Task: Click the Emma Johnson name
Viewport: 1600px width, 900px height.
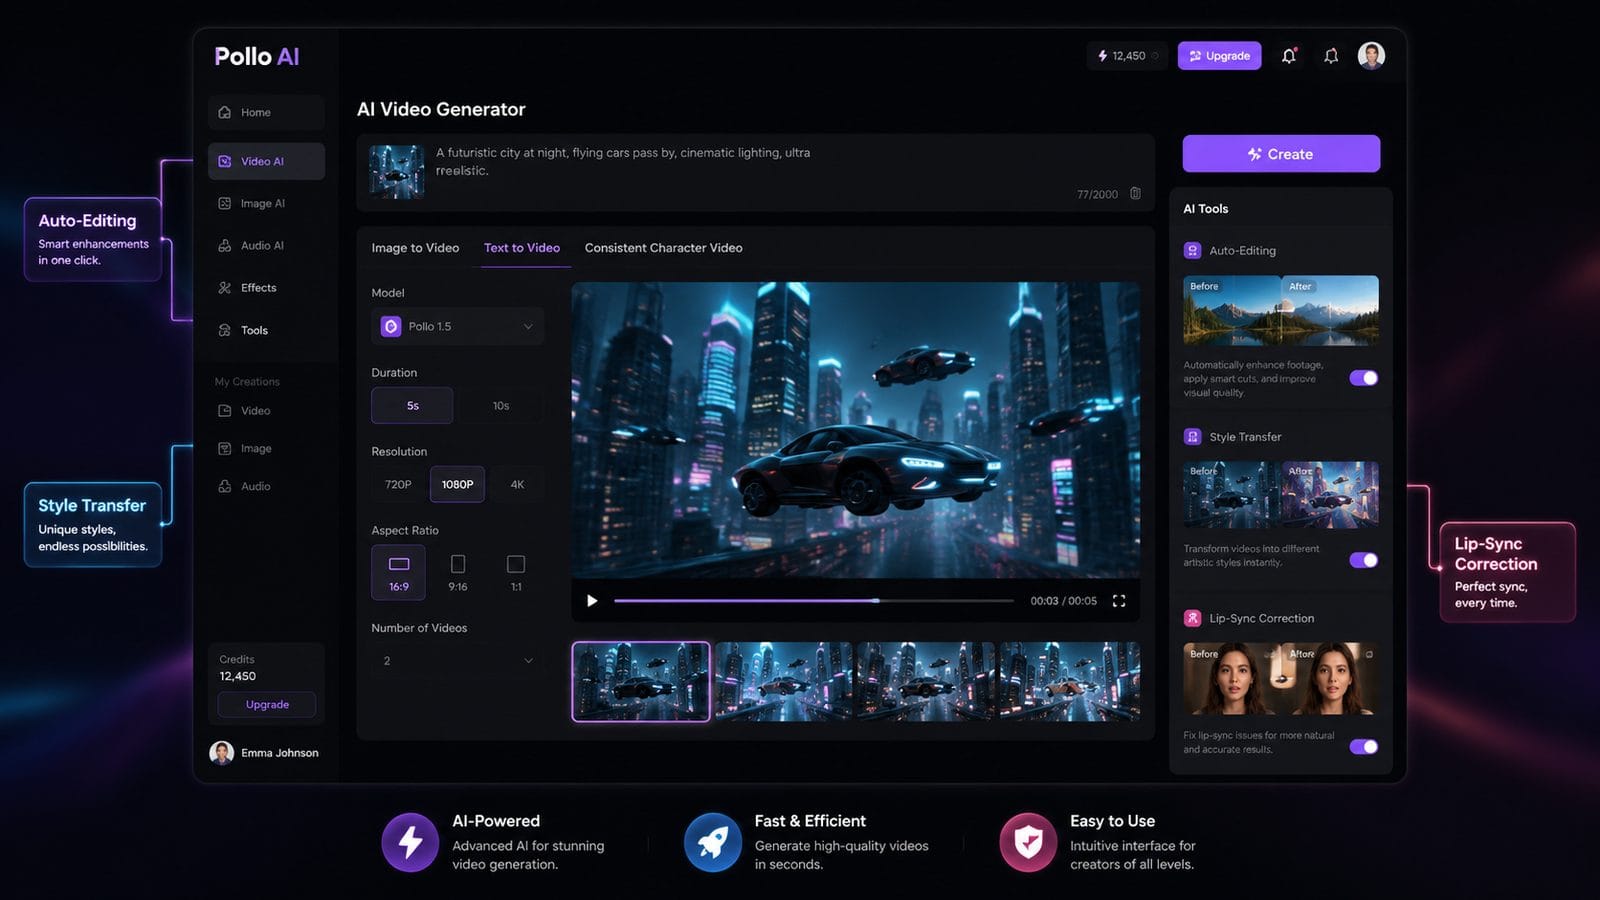Action: [280, 753]
